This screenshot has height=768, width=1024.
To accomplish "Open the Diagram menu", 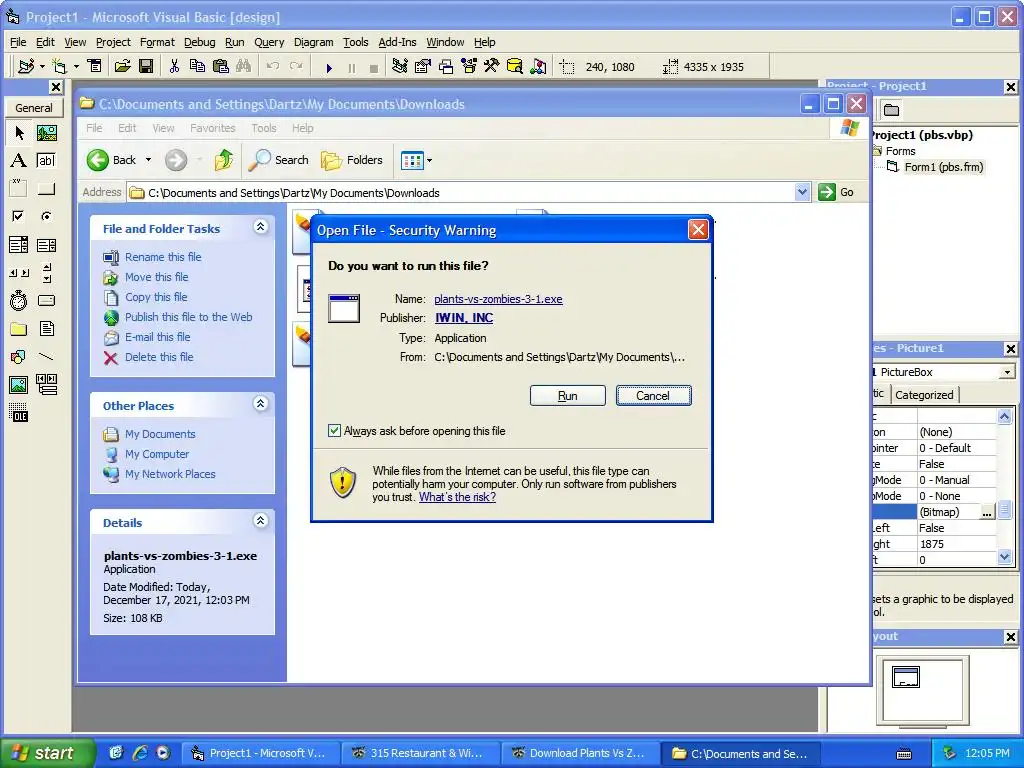I will click(x=313, y=42).
